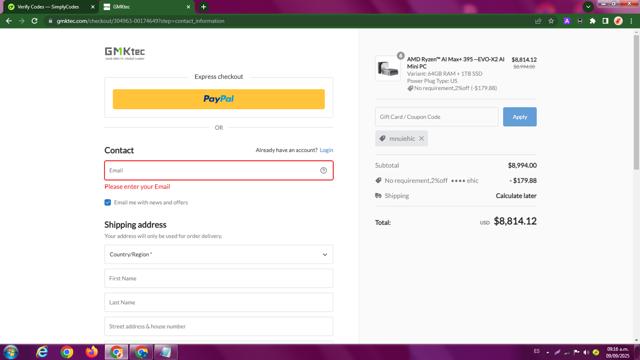This screenshot has height=360, width=640.
Task: Open the Chrome three-dot menu
Action: click(x=631, y=21)
